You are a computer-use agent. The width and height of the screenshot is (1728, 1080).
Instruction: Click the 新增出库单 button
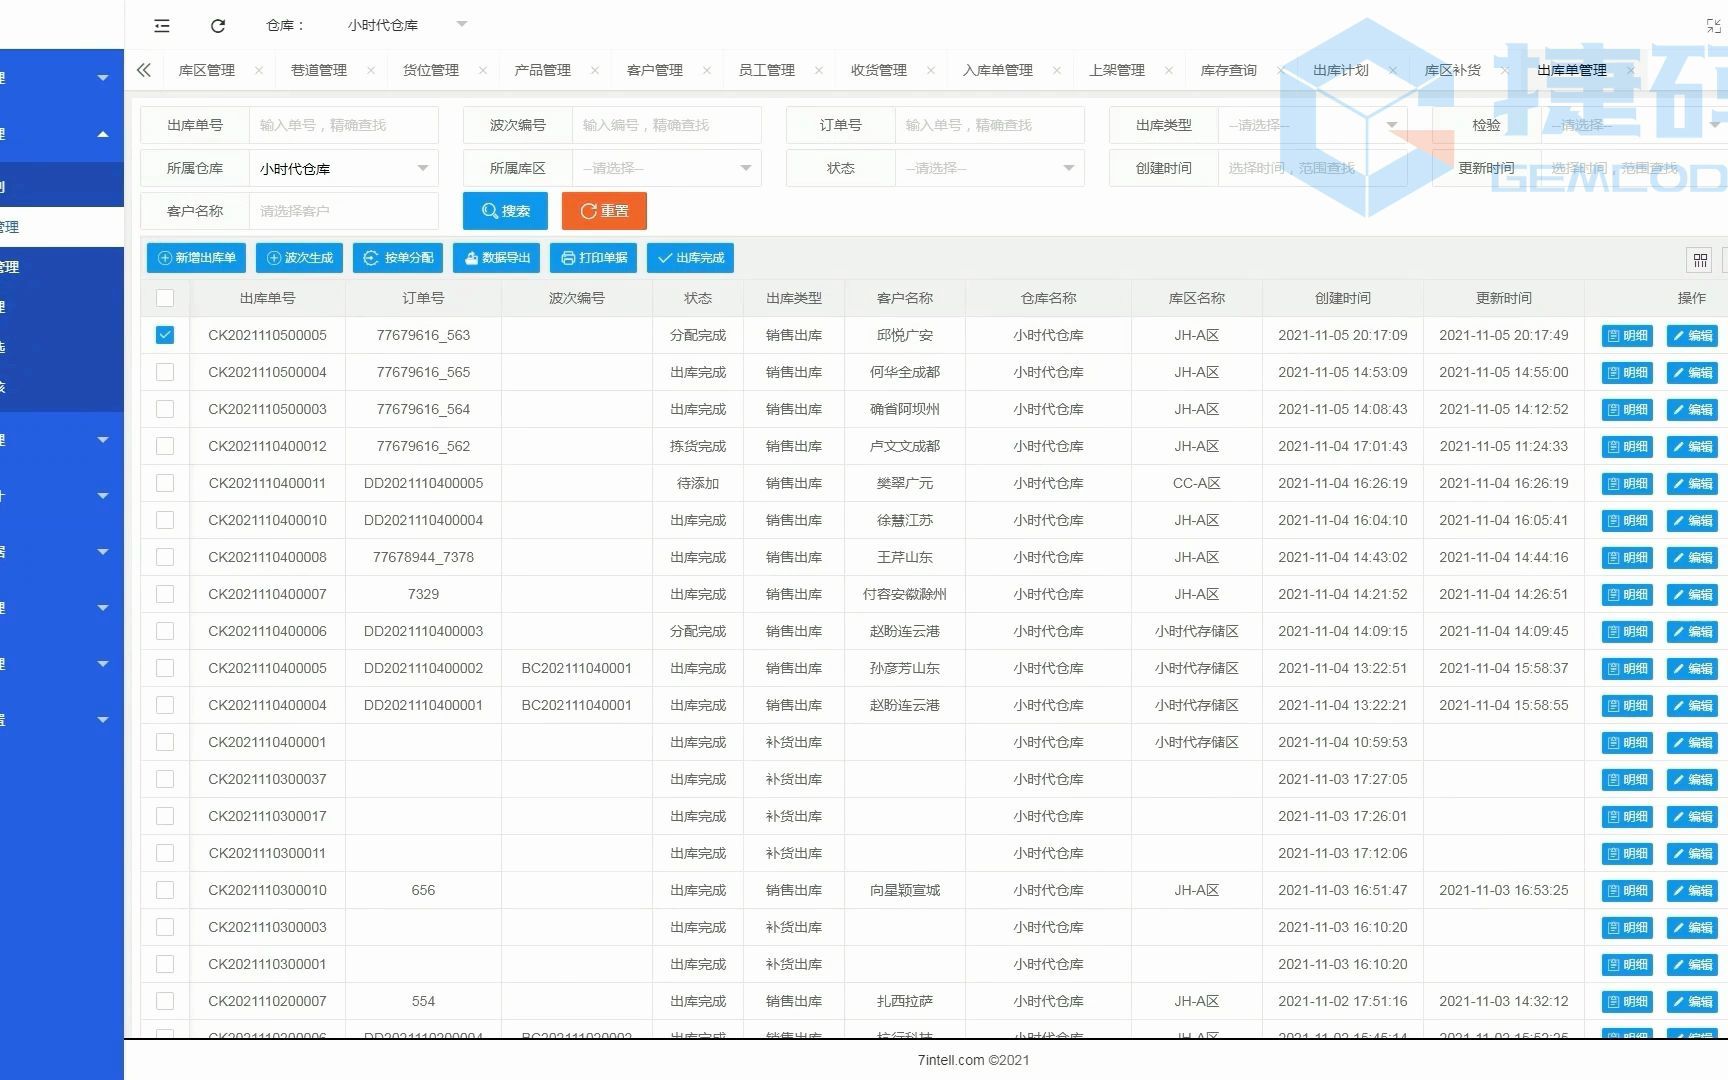pyautogui.click(x=196, y=258)
